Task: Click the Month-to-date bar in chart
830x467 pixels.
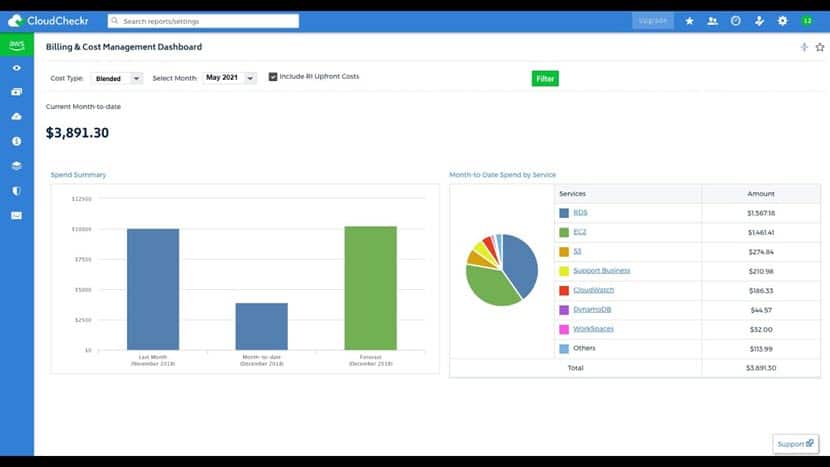Action: point(261,326)
